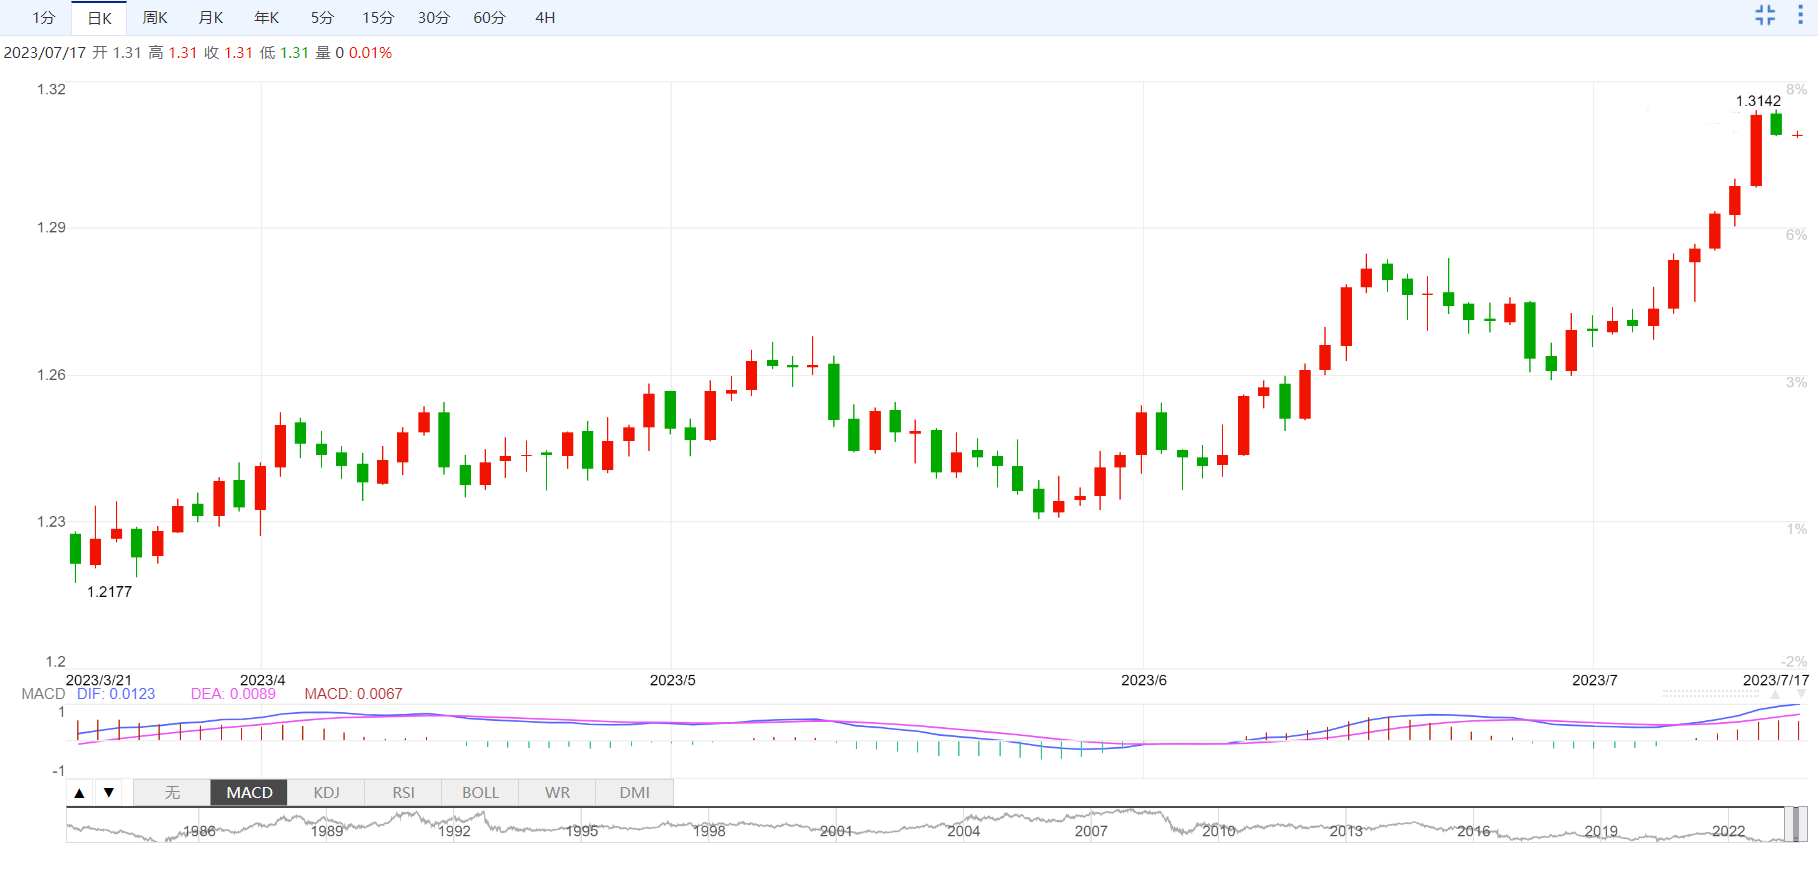Click the black up triangle beside indicator tabs
The height and width of the screenshot is (878, 1818).
click(x=80, y=793)
